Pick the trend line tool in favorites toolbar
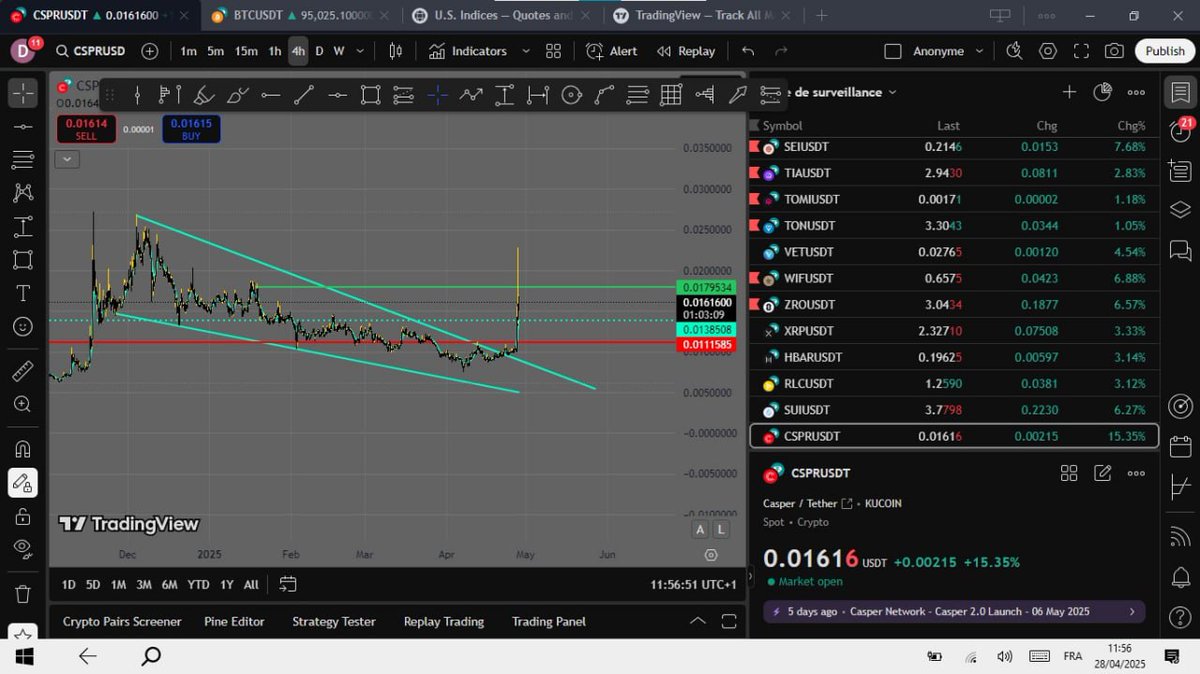Viewport: 1200px width, 674px height. click(304, 95)
